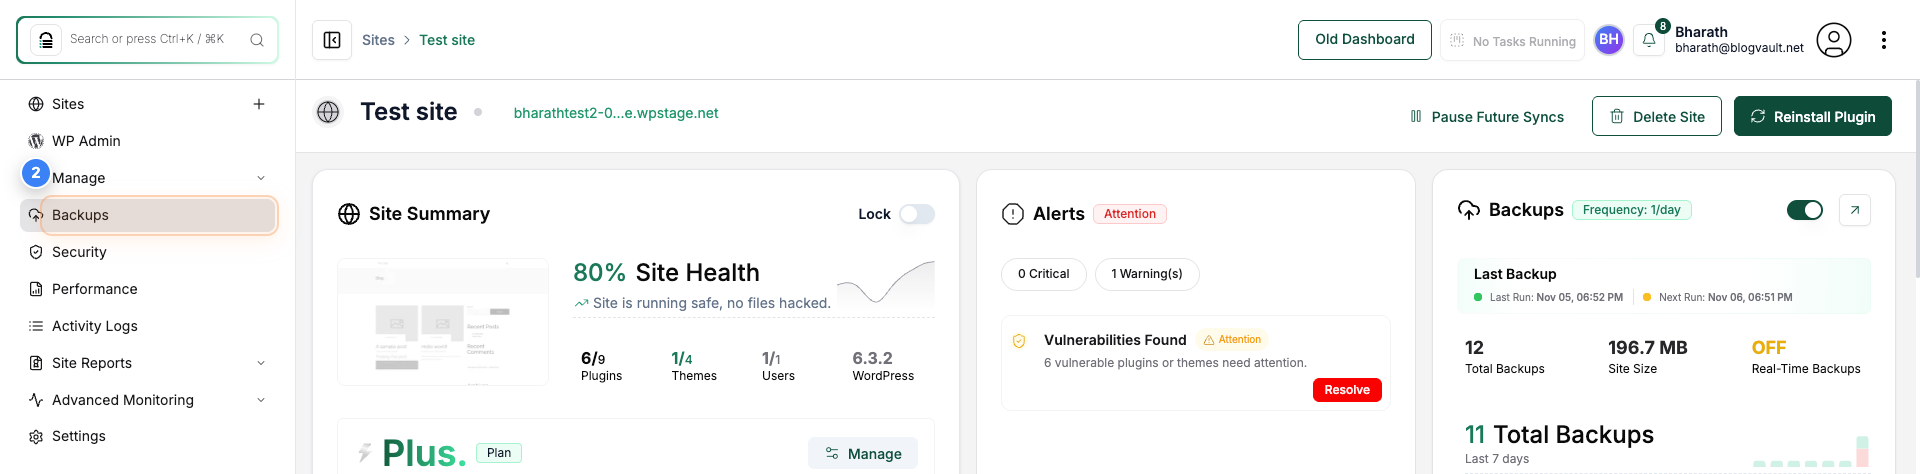The height and width of the screenshot is (474, 1920).
Task: Expand the Advanced Monitoring chevron
Action: pos(261,400)
